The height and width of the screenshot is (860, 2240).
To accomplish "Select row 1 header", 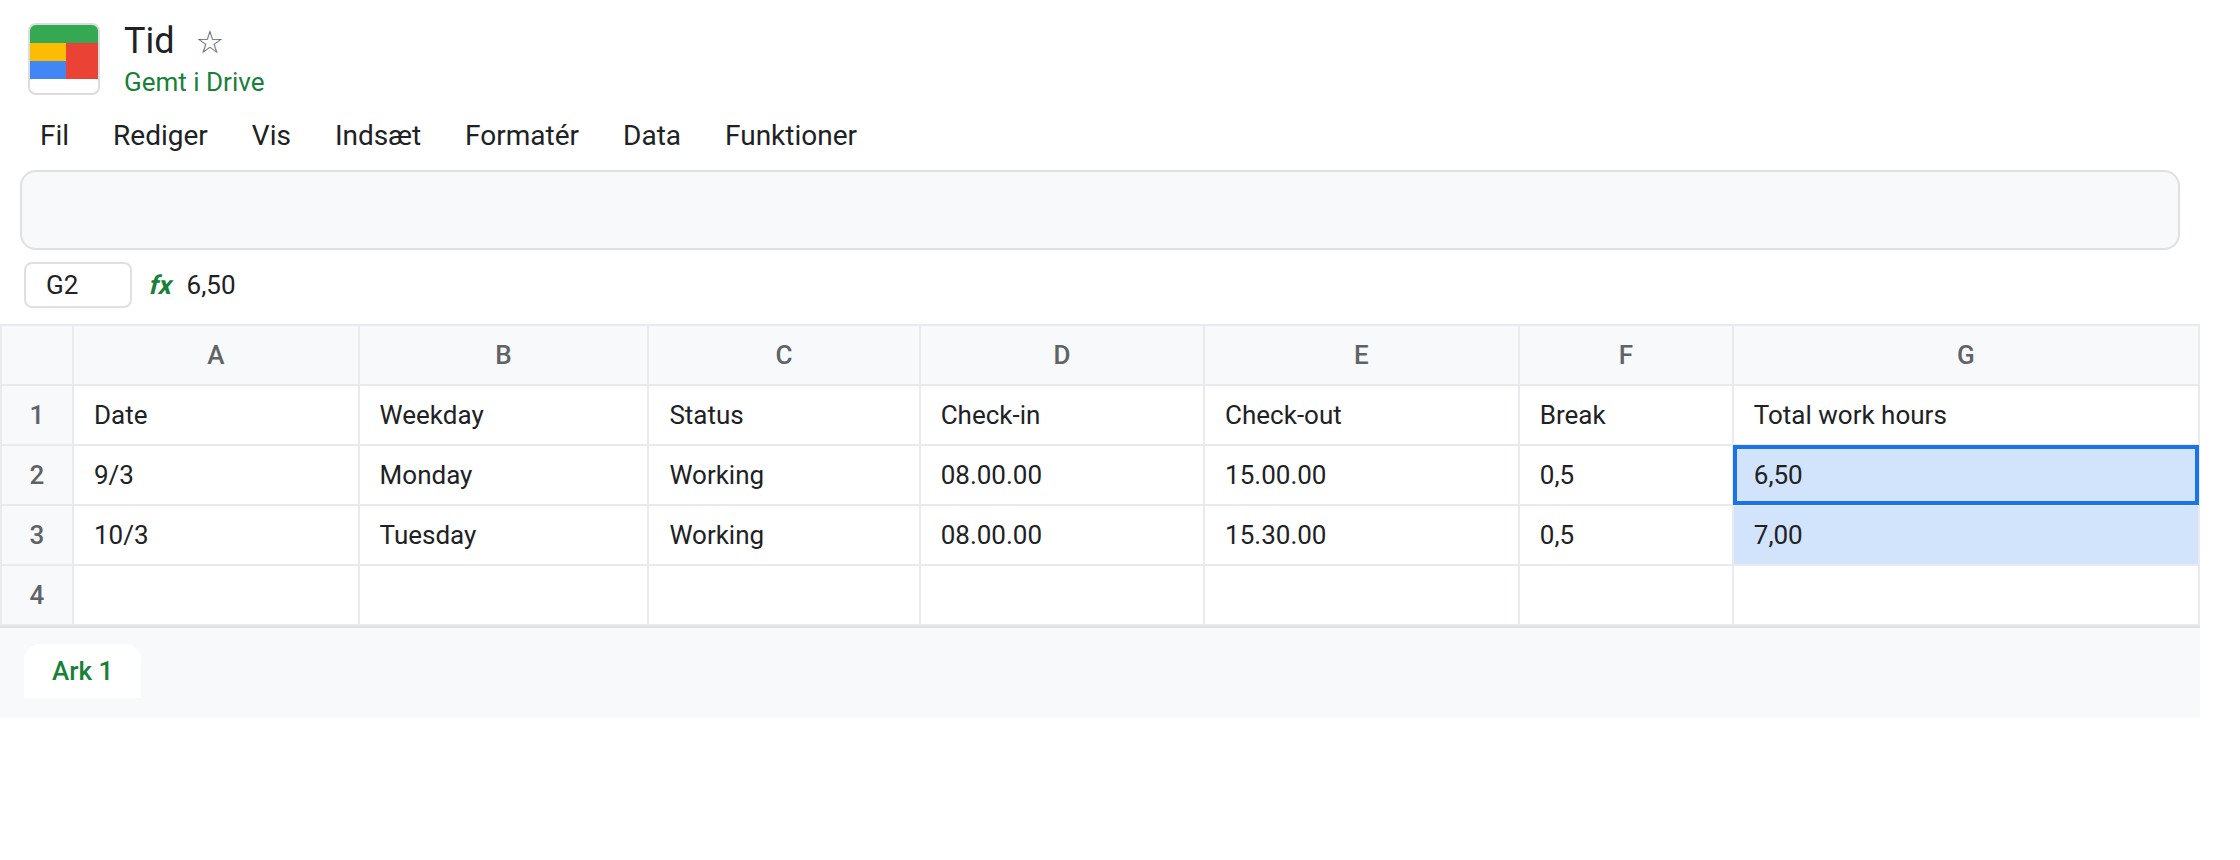I will coord(37,415).
